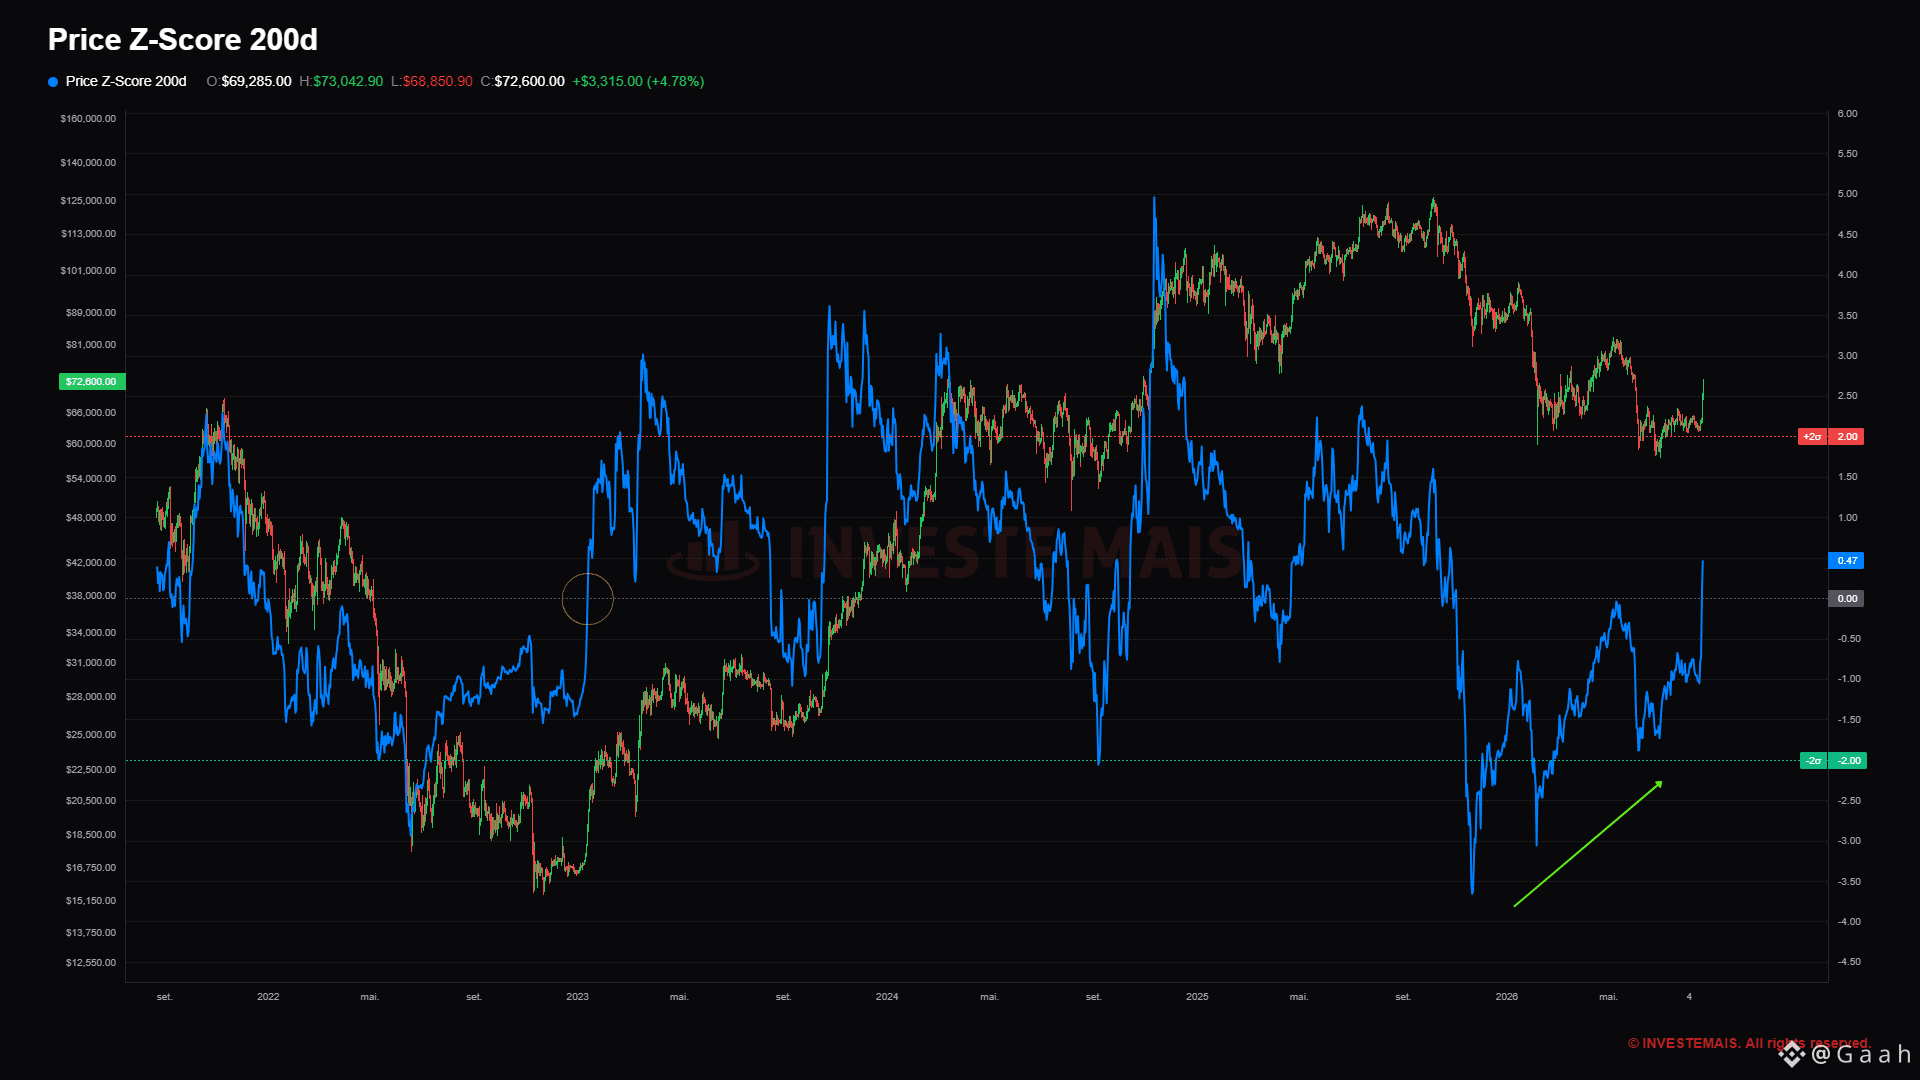
Task: Click the -1.00 Z-score axis label
Action: (1849, 678)
